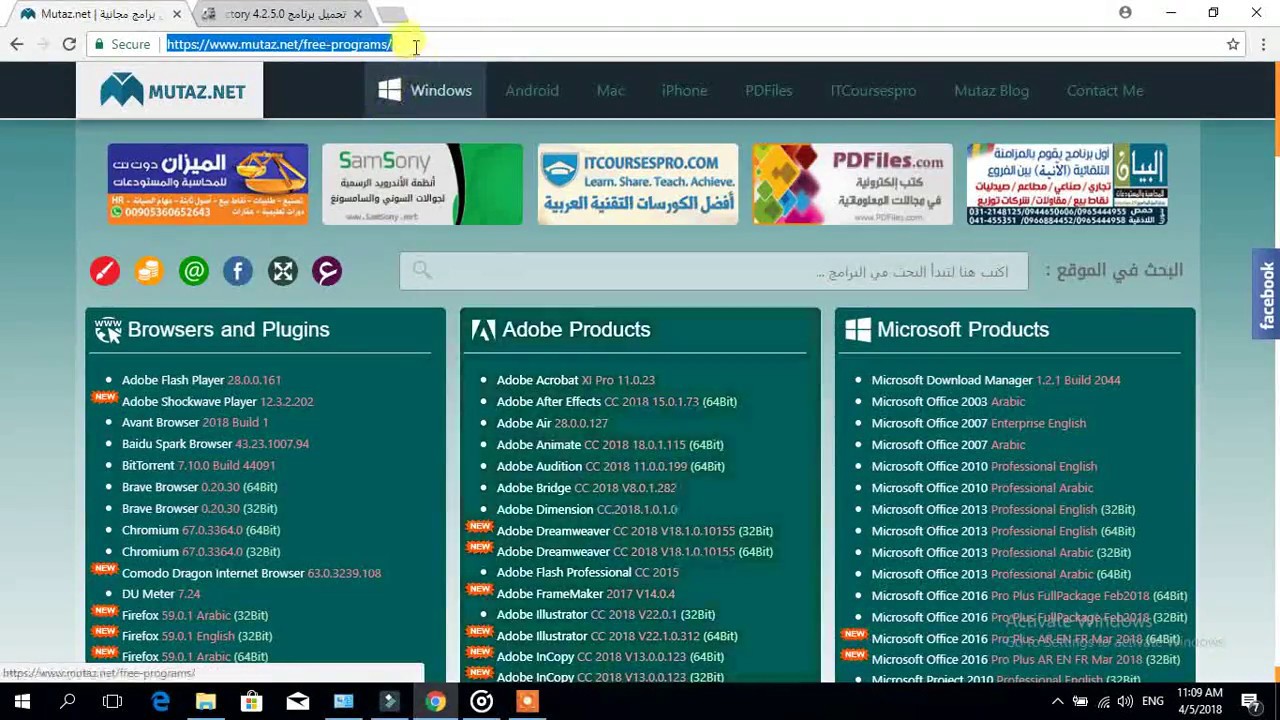The image size is (1280, 720).
Task: Open the Windows Start menu
Action: 22,701
